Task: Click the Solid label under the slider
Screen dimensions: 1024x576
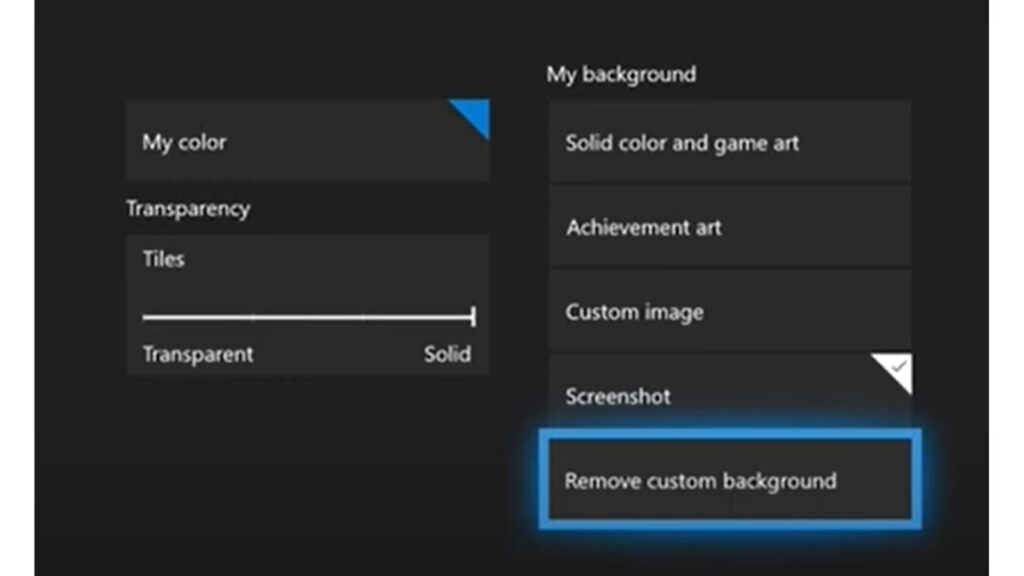Action: (x=447, y=354)
